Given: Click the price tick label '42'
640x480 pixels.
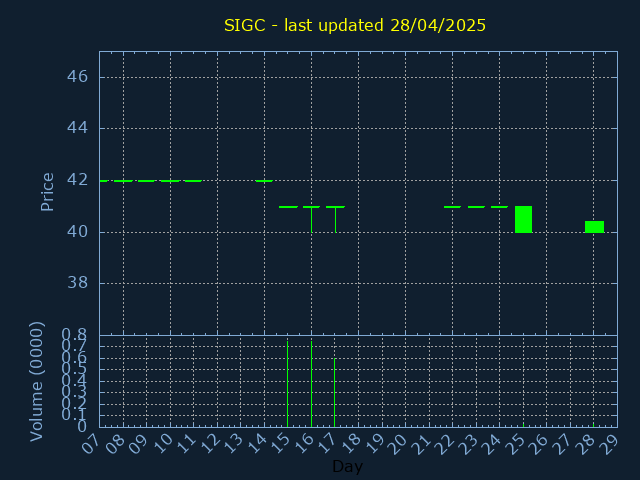Looking at the screenshot, I should 78,180.
